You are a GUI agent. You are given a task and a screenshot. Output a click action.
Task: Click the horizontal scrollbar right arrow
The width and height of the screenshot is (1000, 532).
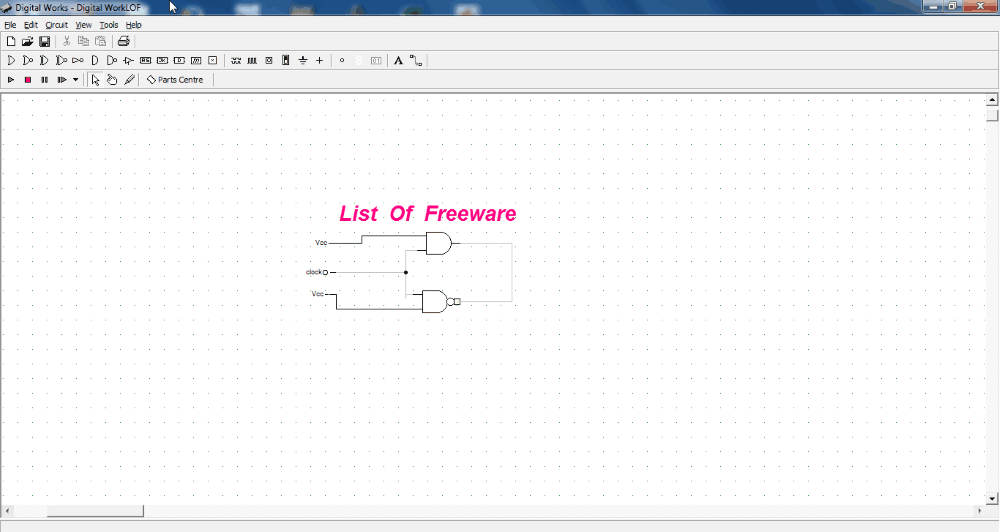[980, 511]
